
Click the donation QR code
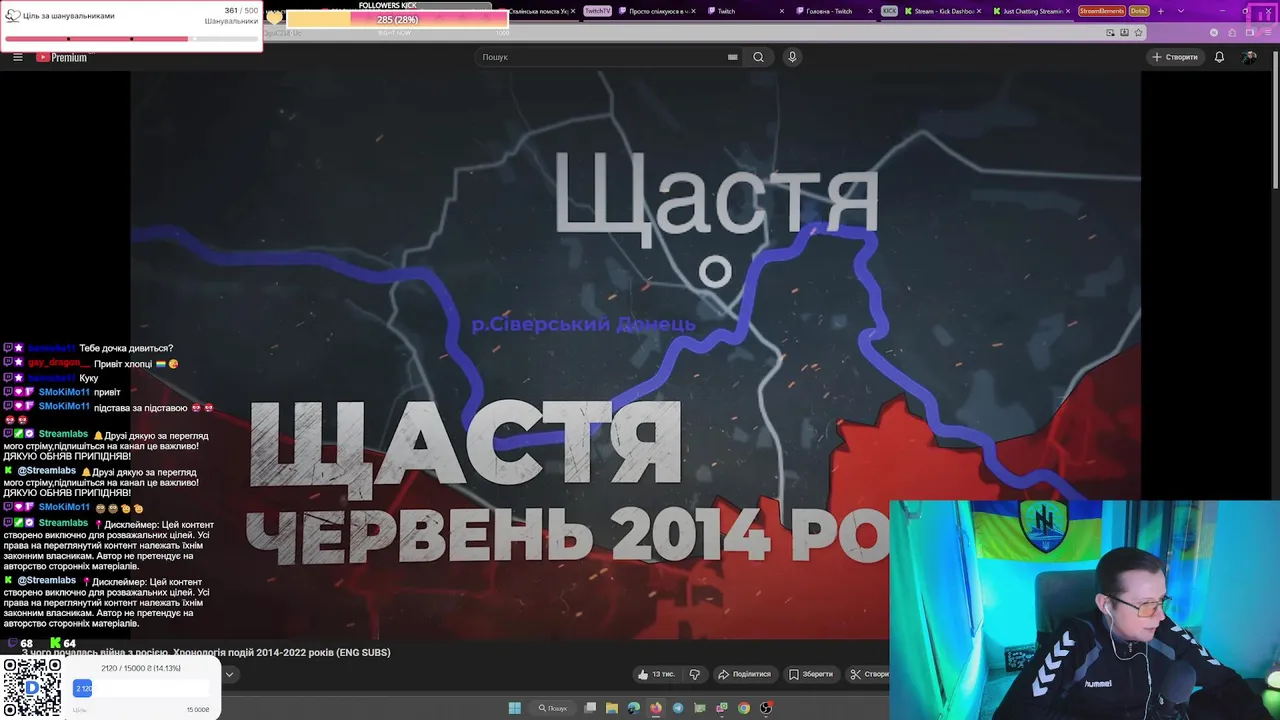(32, 688)
